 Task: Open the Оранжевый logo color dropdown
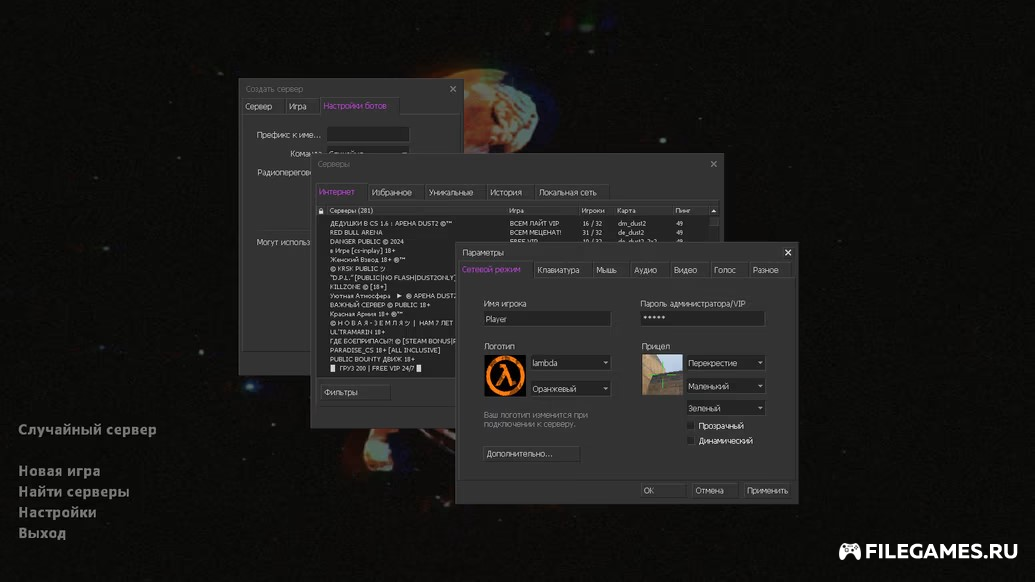[x=570, y=389]
